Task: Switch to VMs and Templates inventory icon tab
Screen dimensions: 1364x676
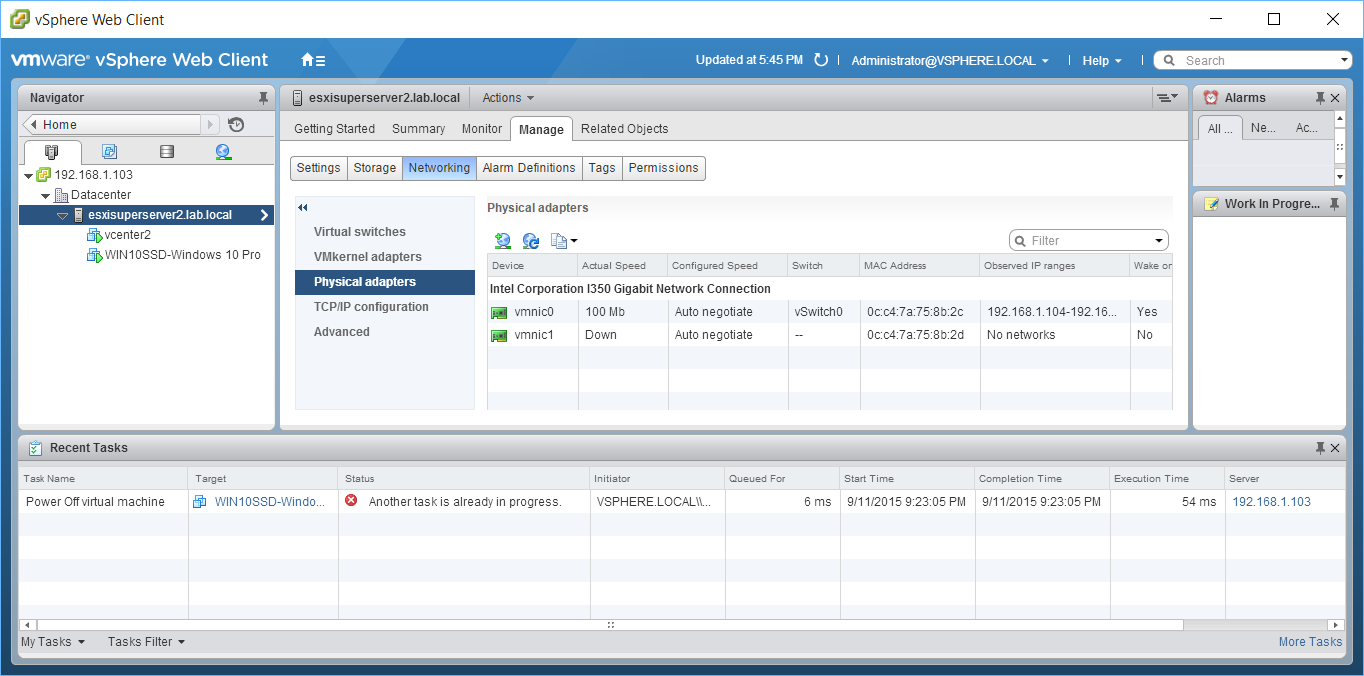Action: 109,152
